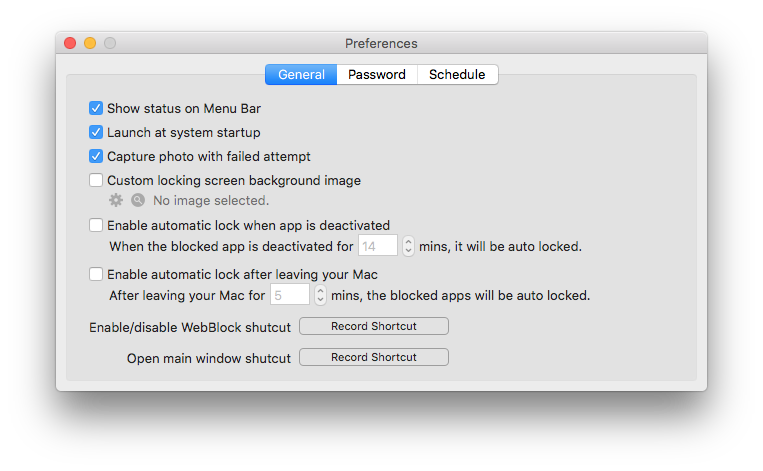Viewport: 763px width, 471px height.
Task: Click the leaving Mac minutes field showing 5
Action: click(290, 295)
